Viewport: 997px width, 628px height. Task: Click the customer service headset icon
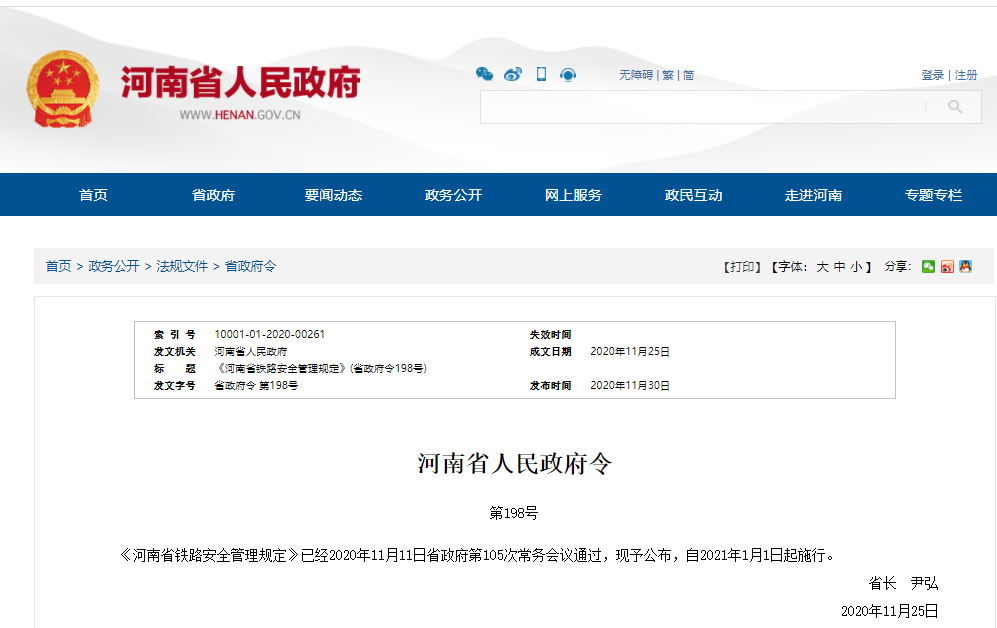coord(568,74)
